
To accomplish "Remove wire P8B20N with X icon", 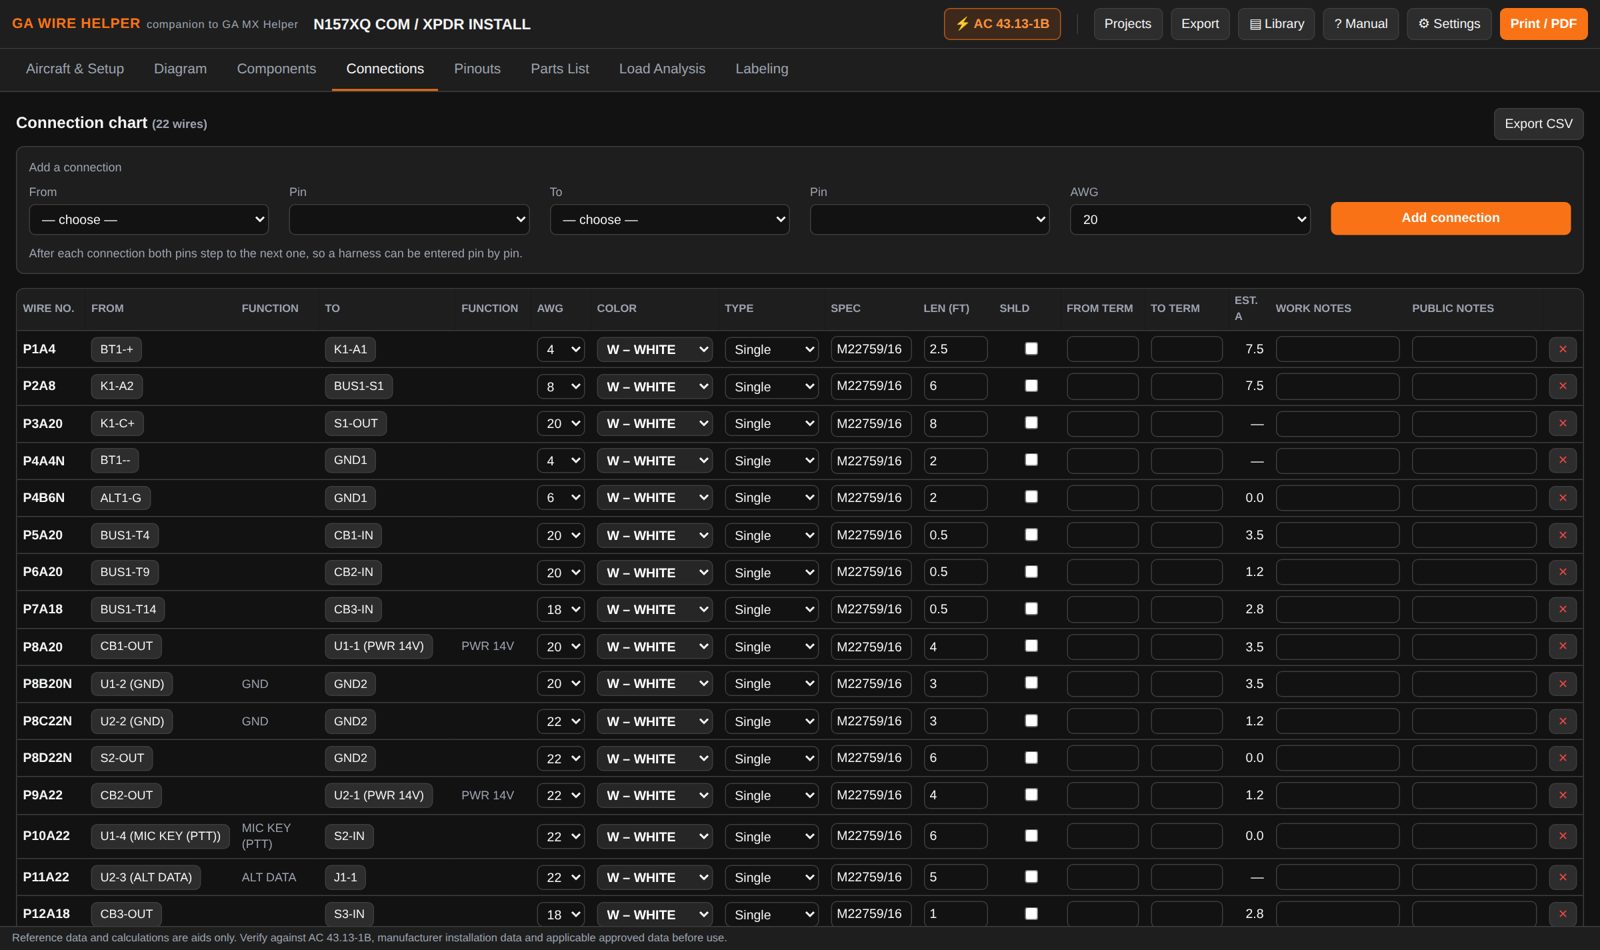I will (x=1562, y=683).
